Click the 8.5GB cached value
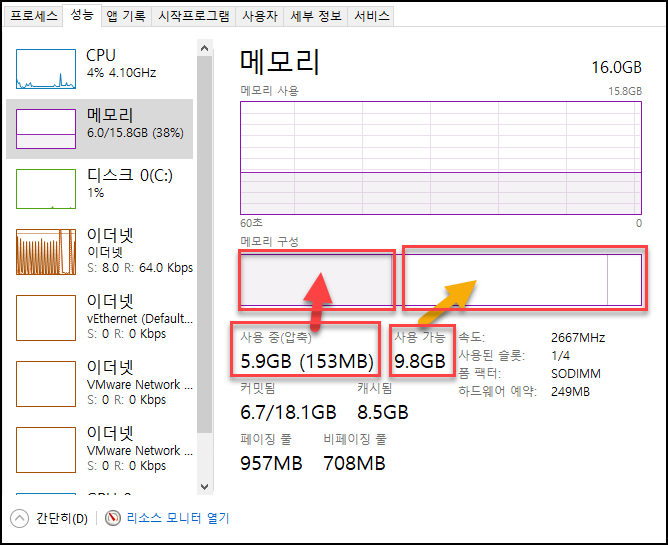The image size is (668, 545). 383,412
